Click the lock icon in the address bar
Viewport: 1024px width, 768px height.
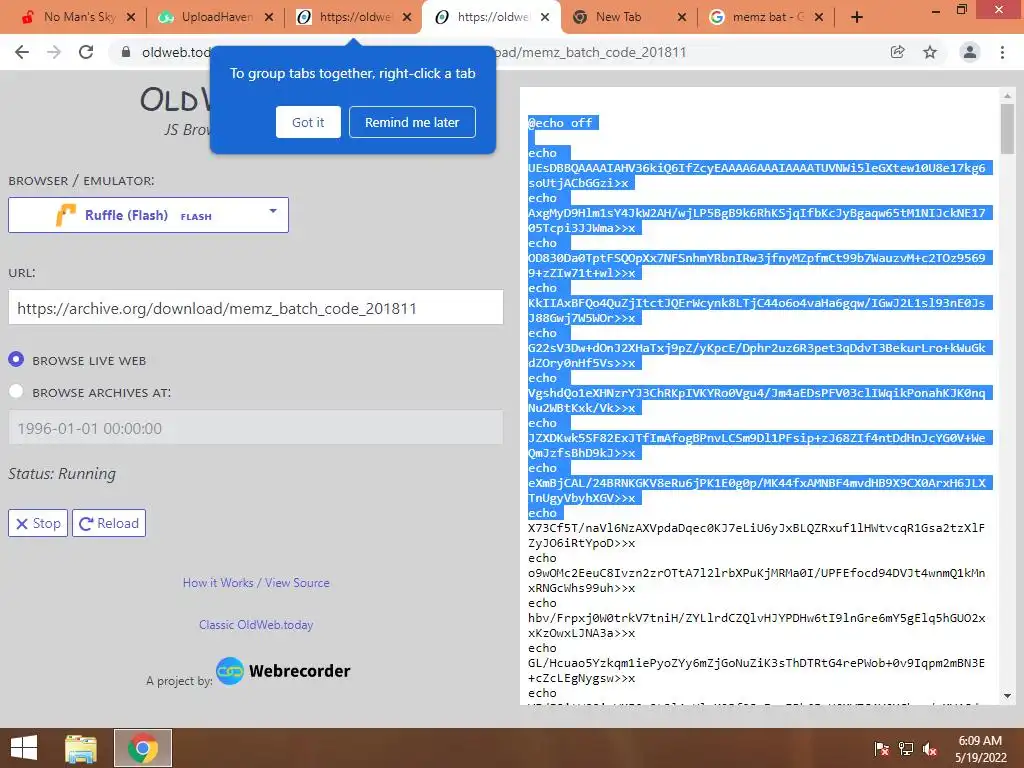126,52
